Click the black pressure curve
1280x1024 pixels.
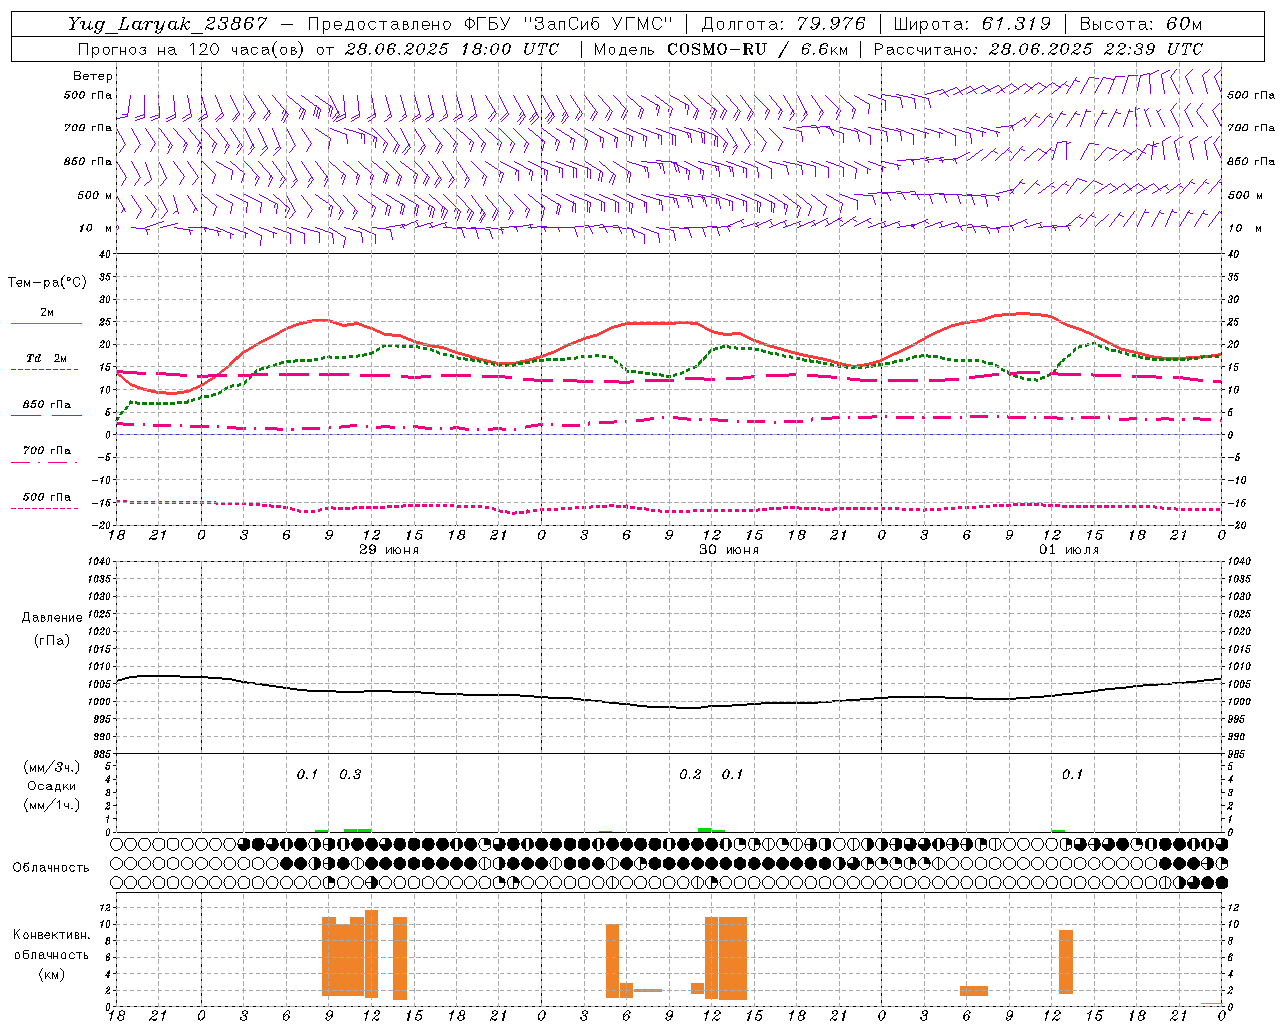click(668, 707)
